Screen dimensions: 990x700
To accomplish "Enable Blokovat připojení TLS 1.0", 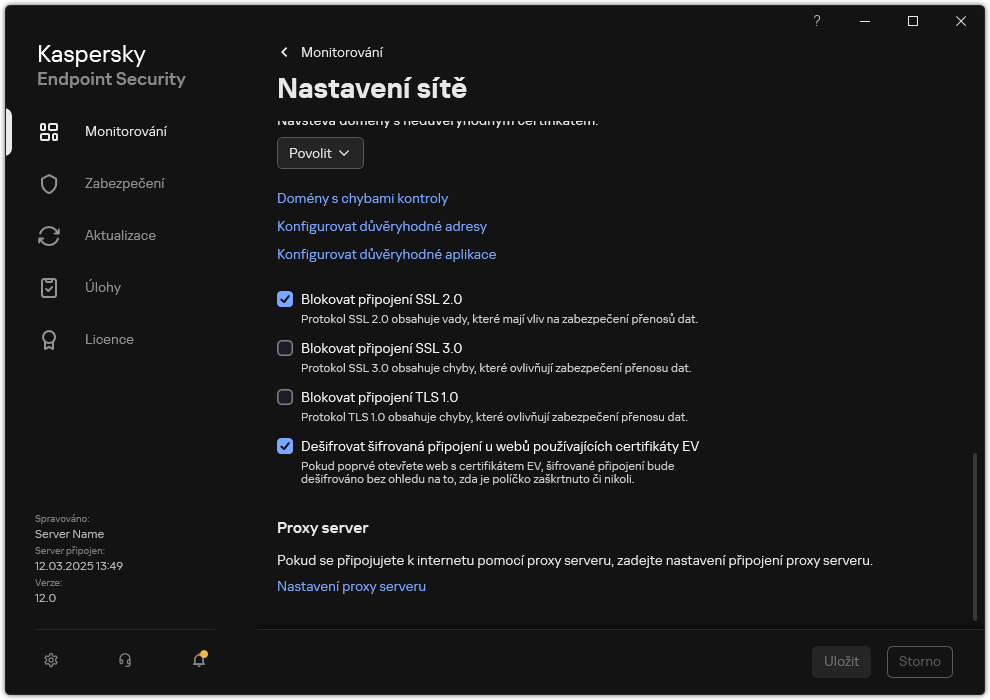I will click(x=285, y=396).
